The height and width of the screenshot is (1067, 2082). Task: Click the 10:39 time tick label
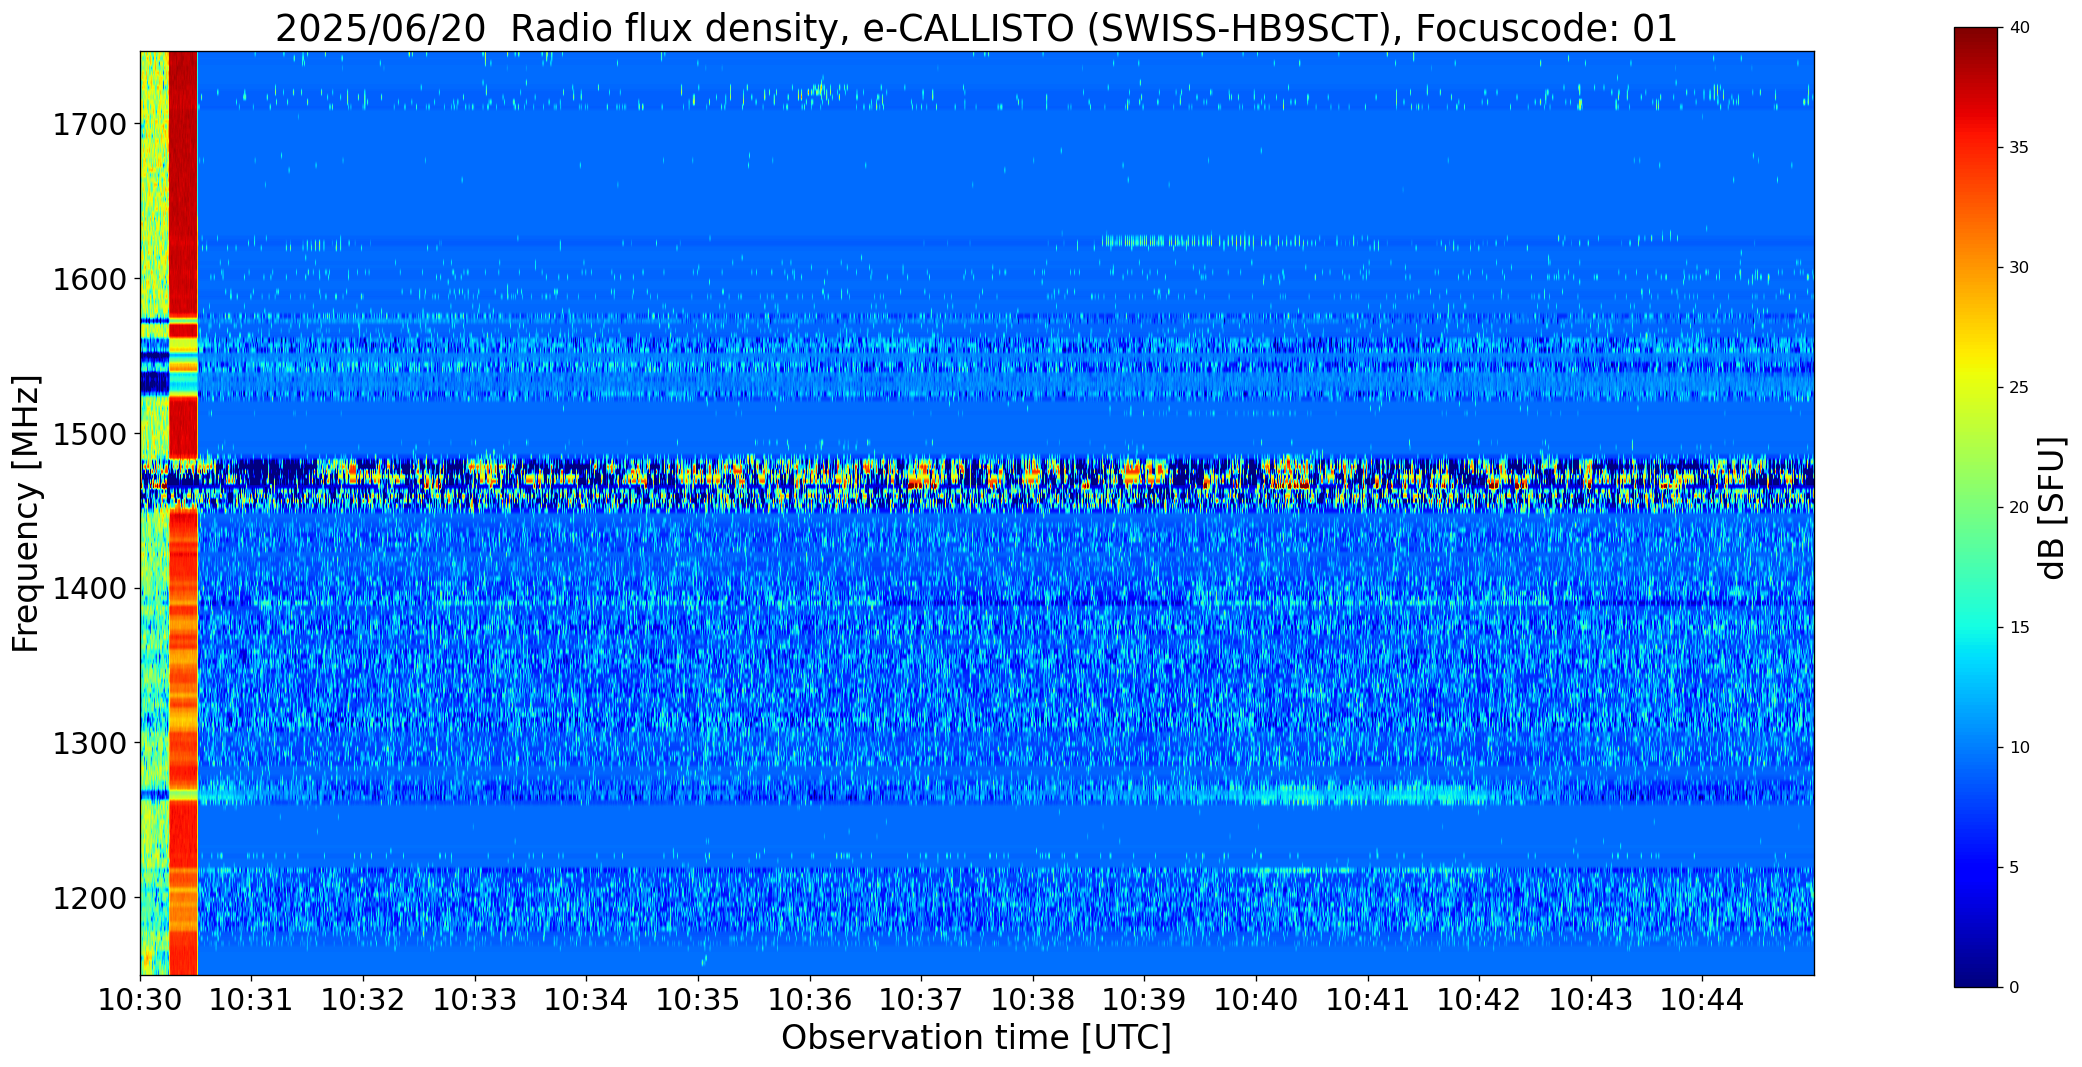[x=1145, y=999]
